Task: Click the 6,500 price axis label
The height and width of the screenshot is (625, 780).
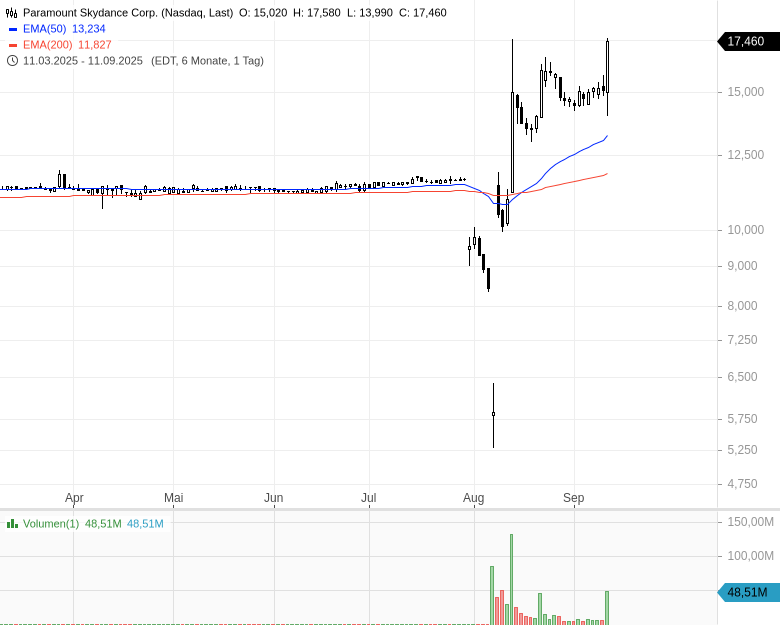Action: (x=742, y=377)
